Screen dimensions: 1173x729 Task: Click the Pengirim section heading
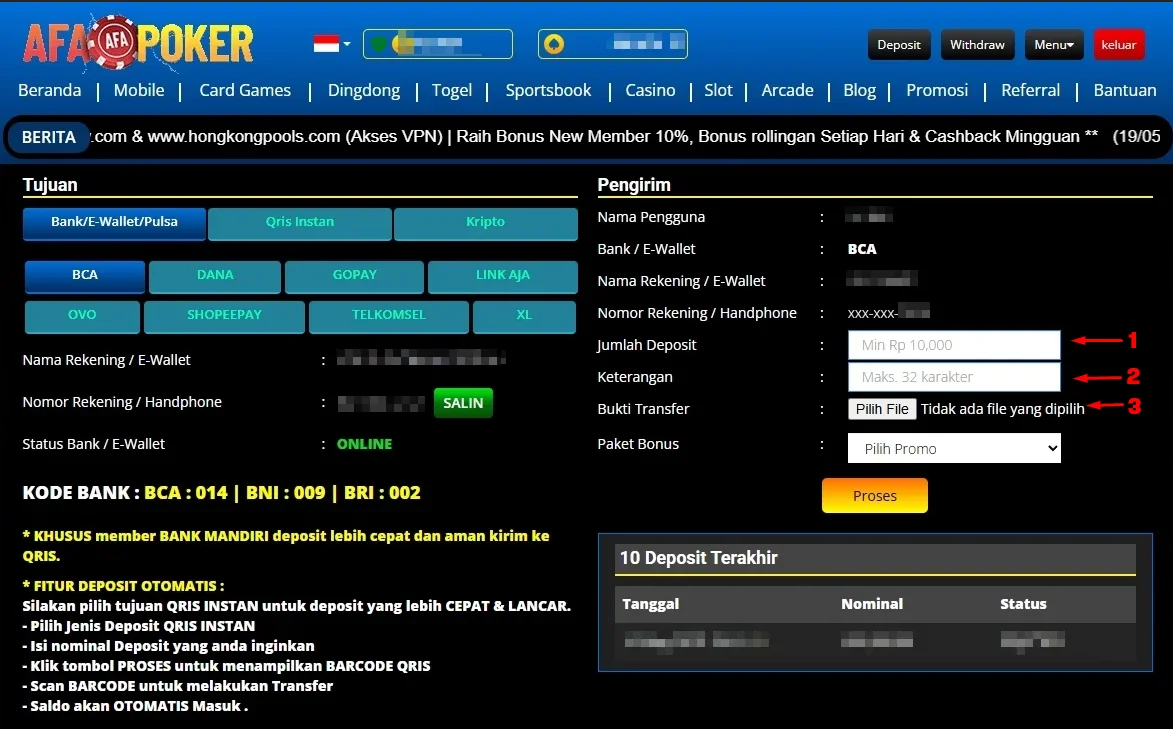coord(634,185)
